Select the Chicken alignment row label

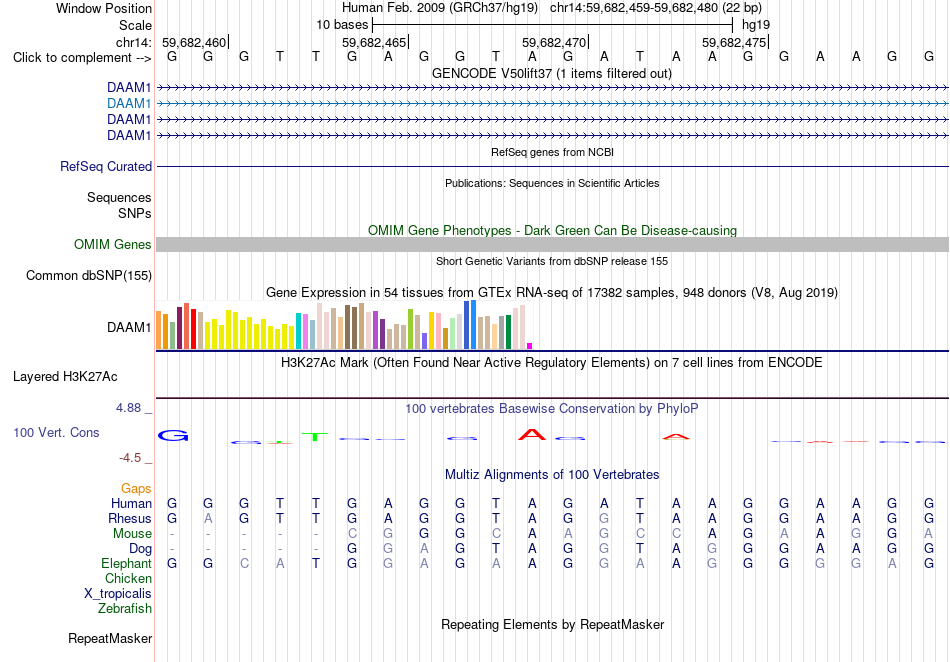pyautogui.click(x=128, y=578)
